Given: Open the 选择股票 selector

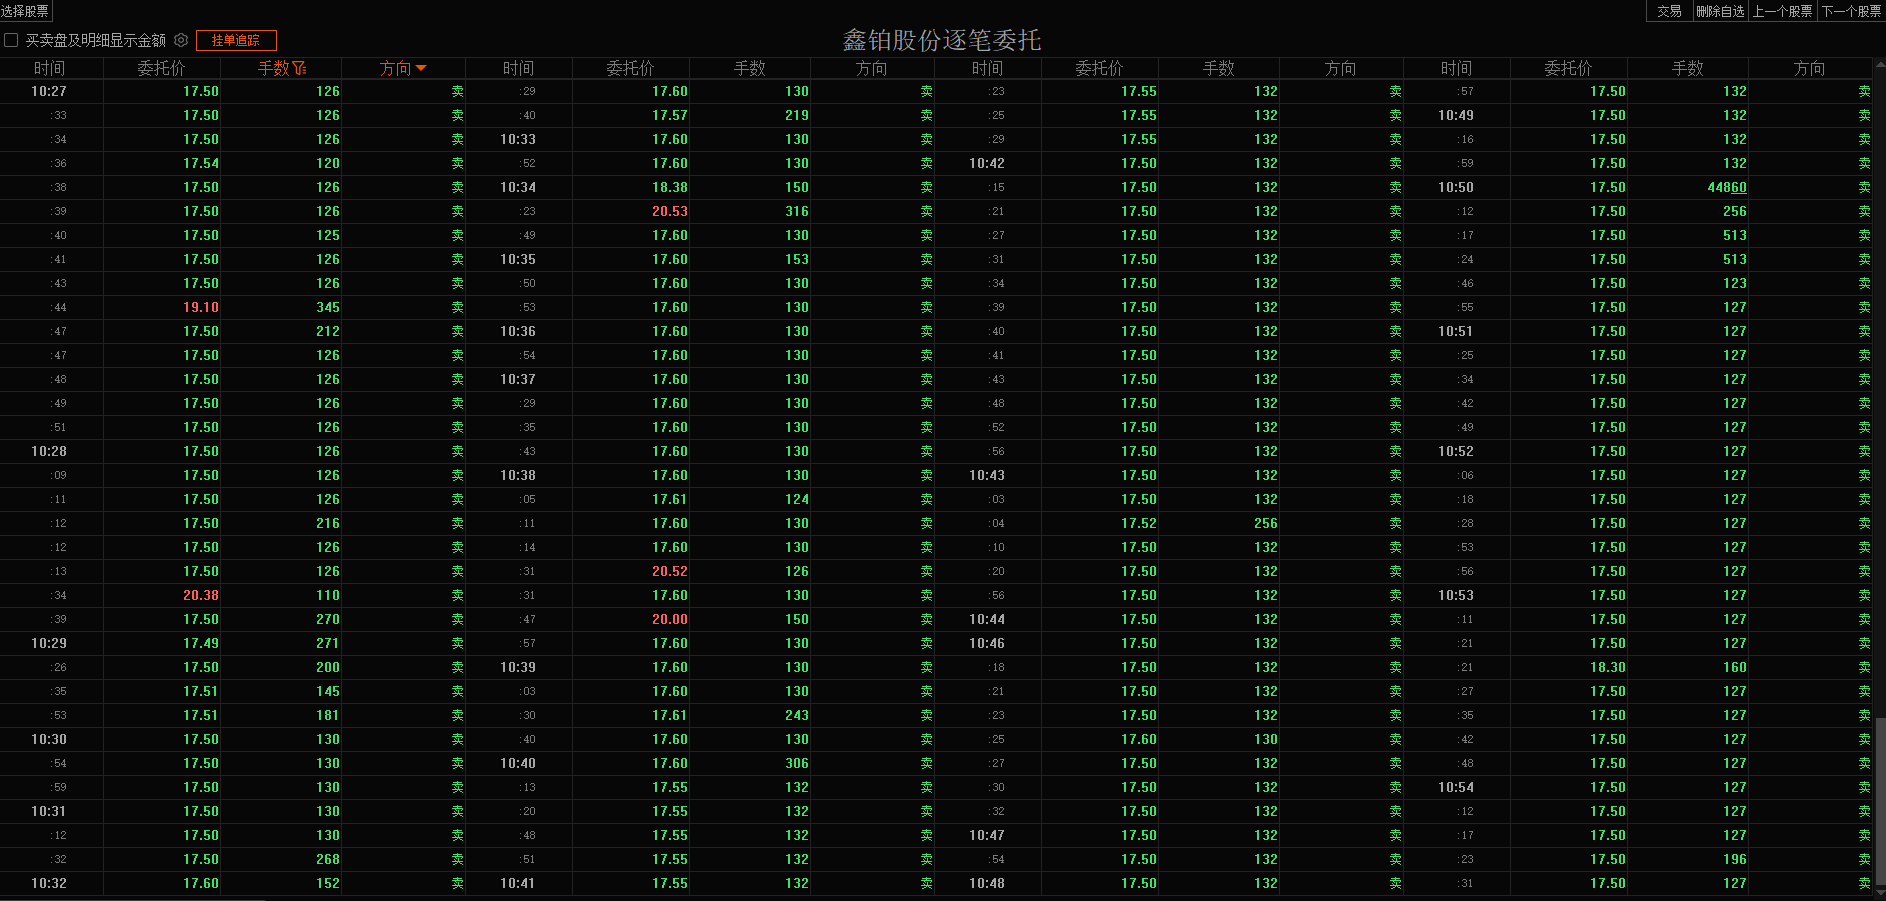Looking at the screenshot, I should (x=25, y=11).
